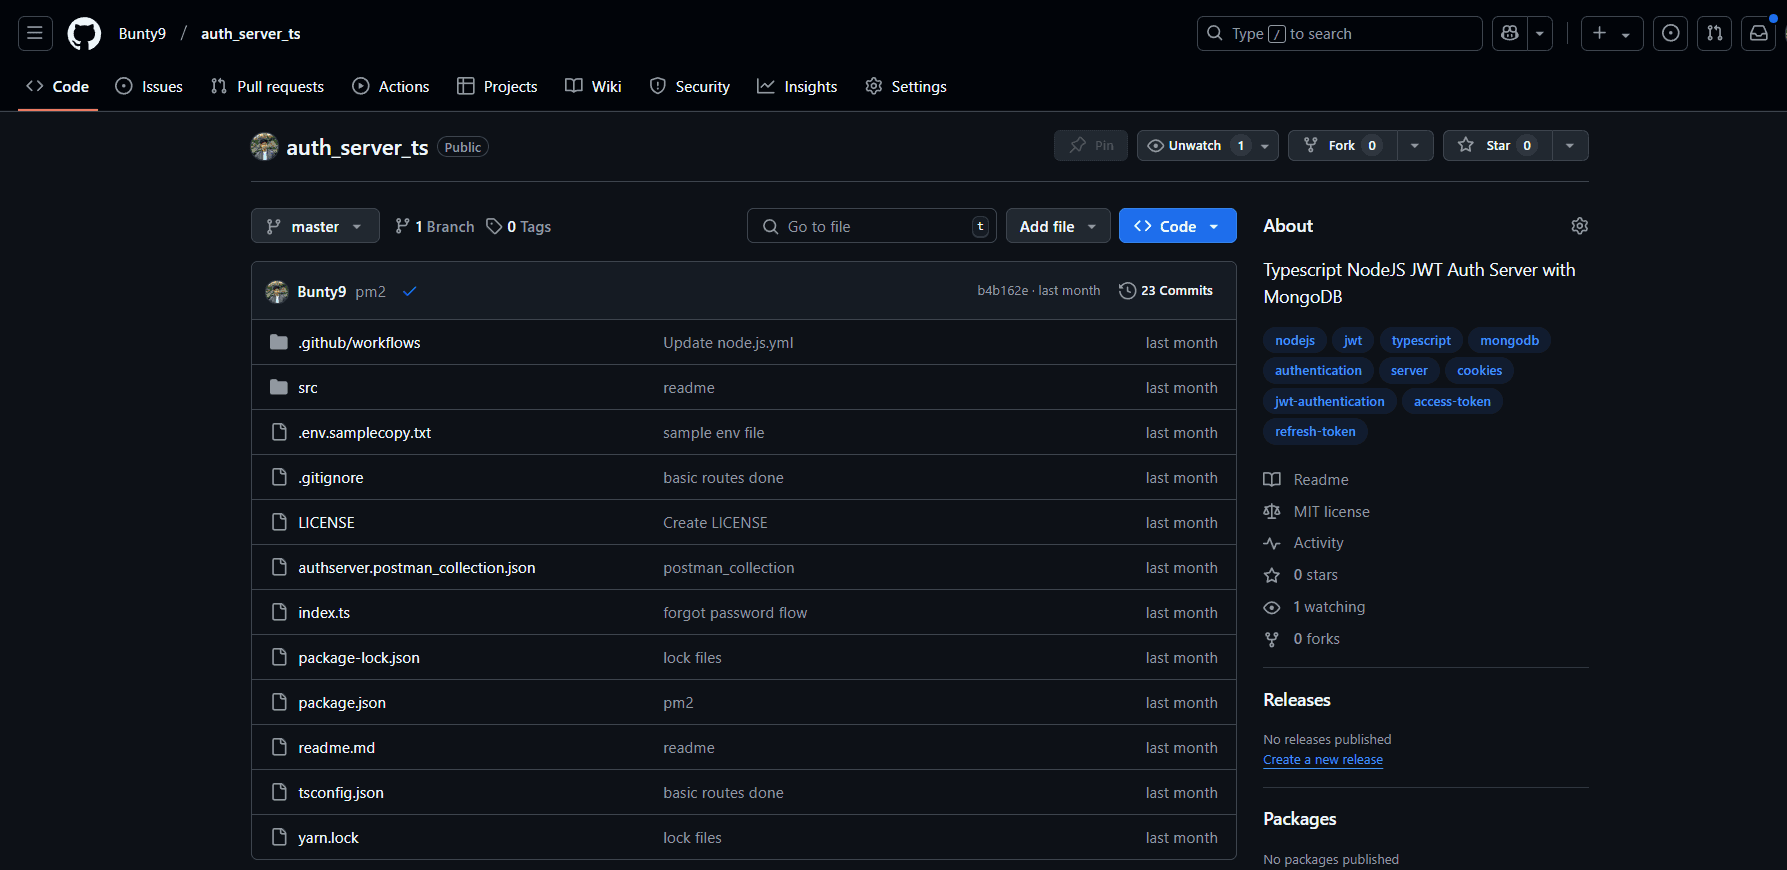This screenshot has height=870, width=1787.
Task: Open readme.md file
Action: point(337,748)
